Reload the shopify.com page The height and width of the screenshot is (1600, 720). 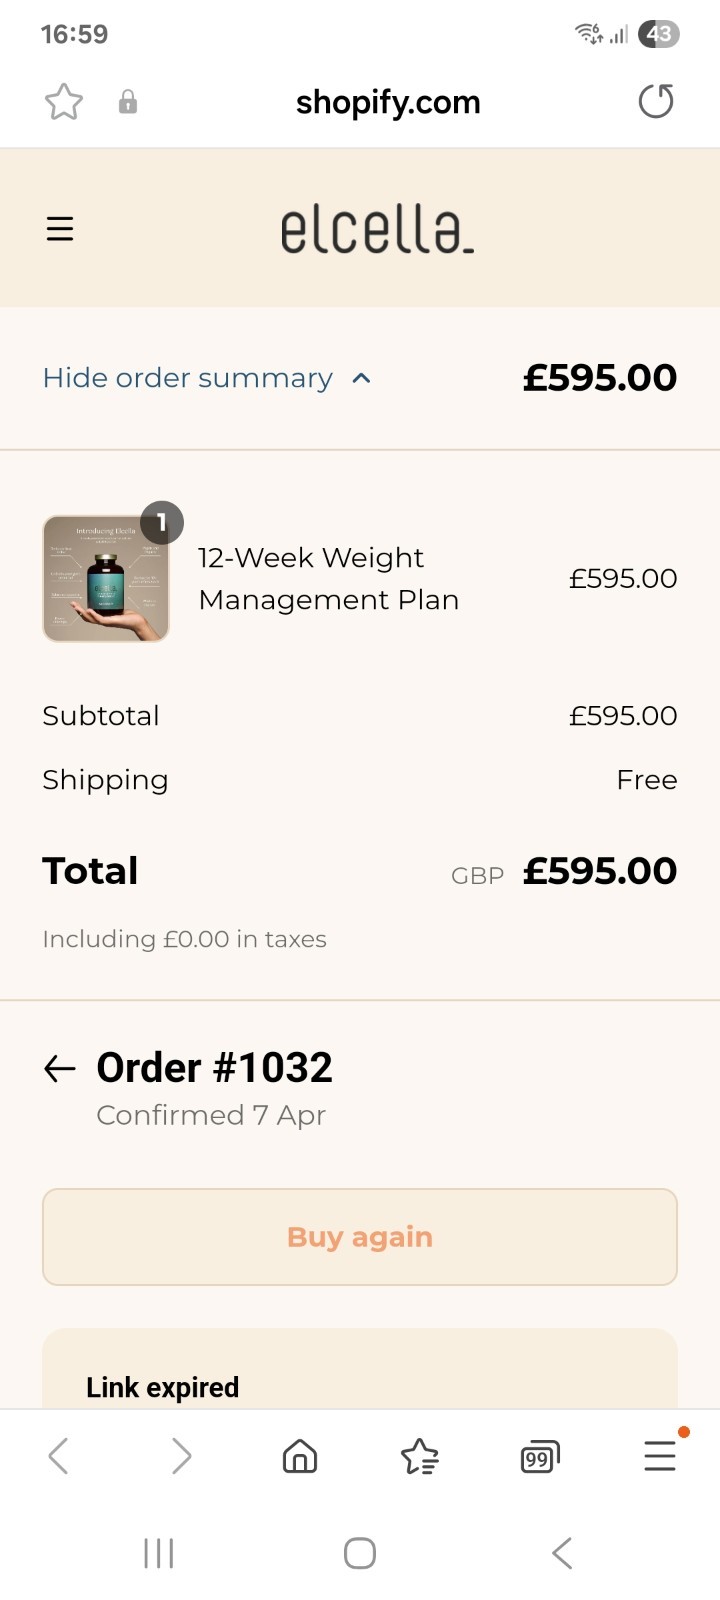(656, 101)
